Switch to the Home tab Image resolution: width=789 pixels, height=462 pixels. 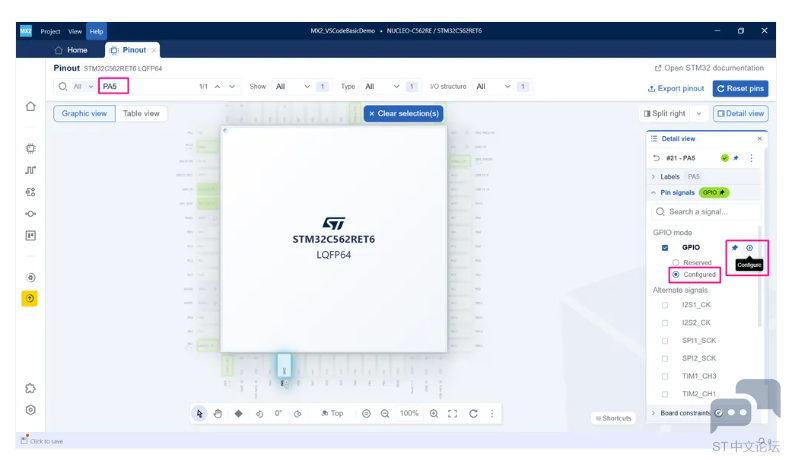point(71,50)
